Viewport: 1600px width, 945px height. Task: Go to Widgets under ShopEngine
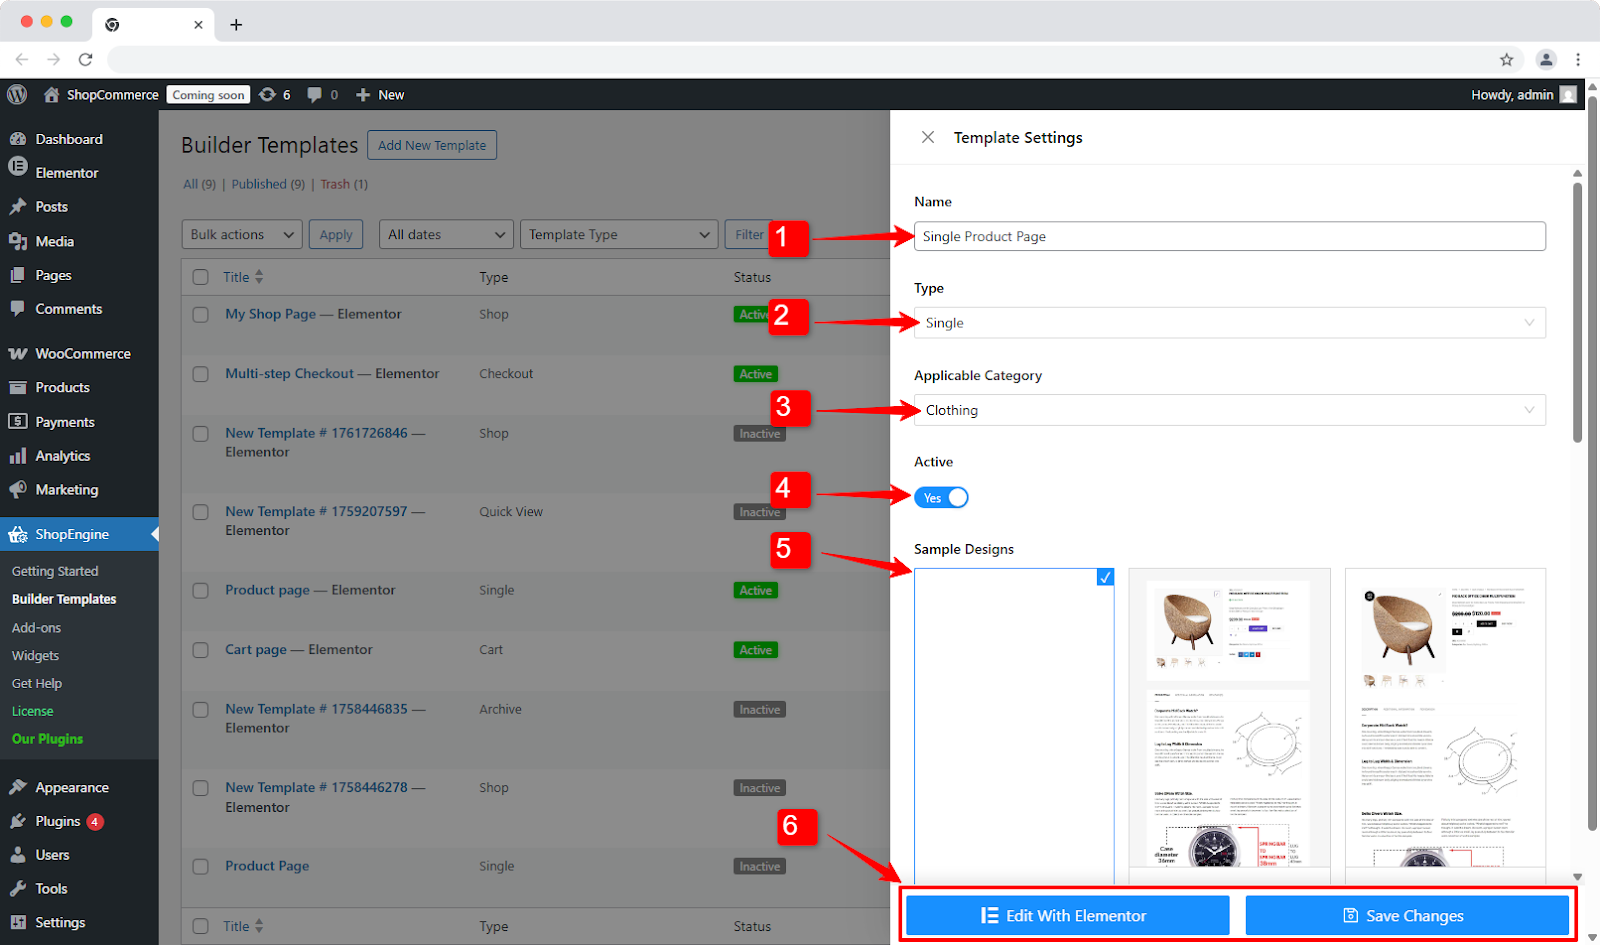(x=35, y=656)
